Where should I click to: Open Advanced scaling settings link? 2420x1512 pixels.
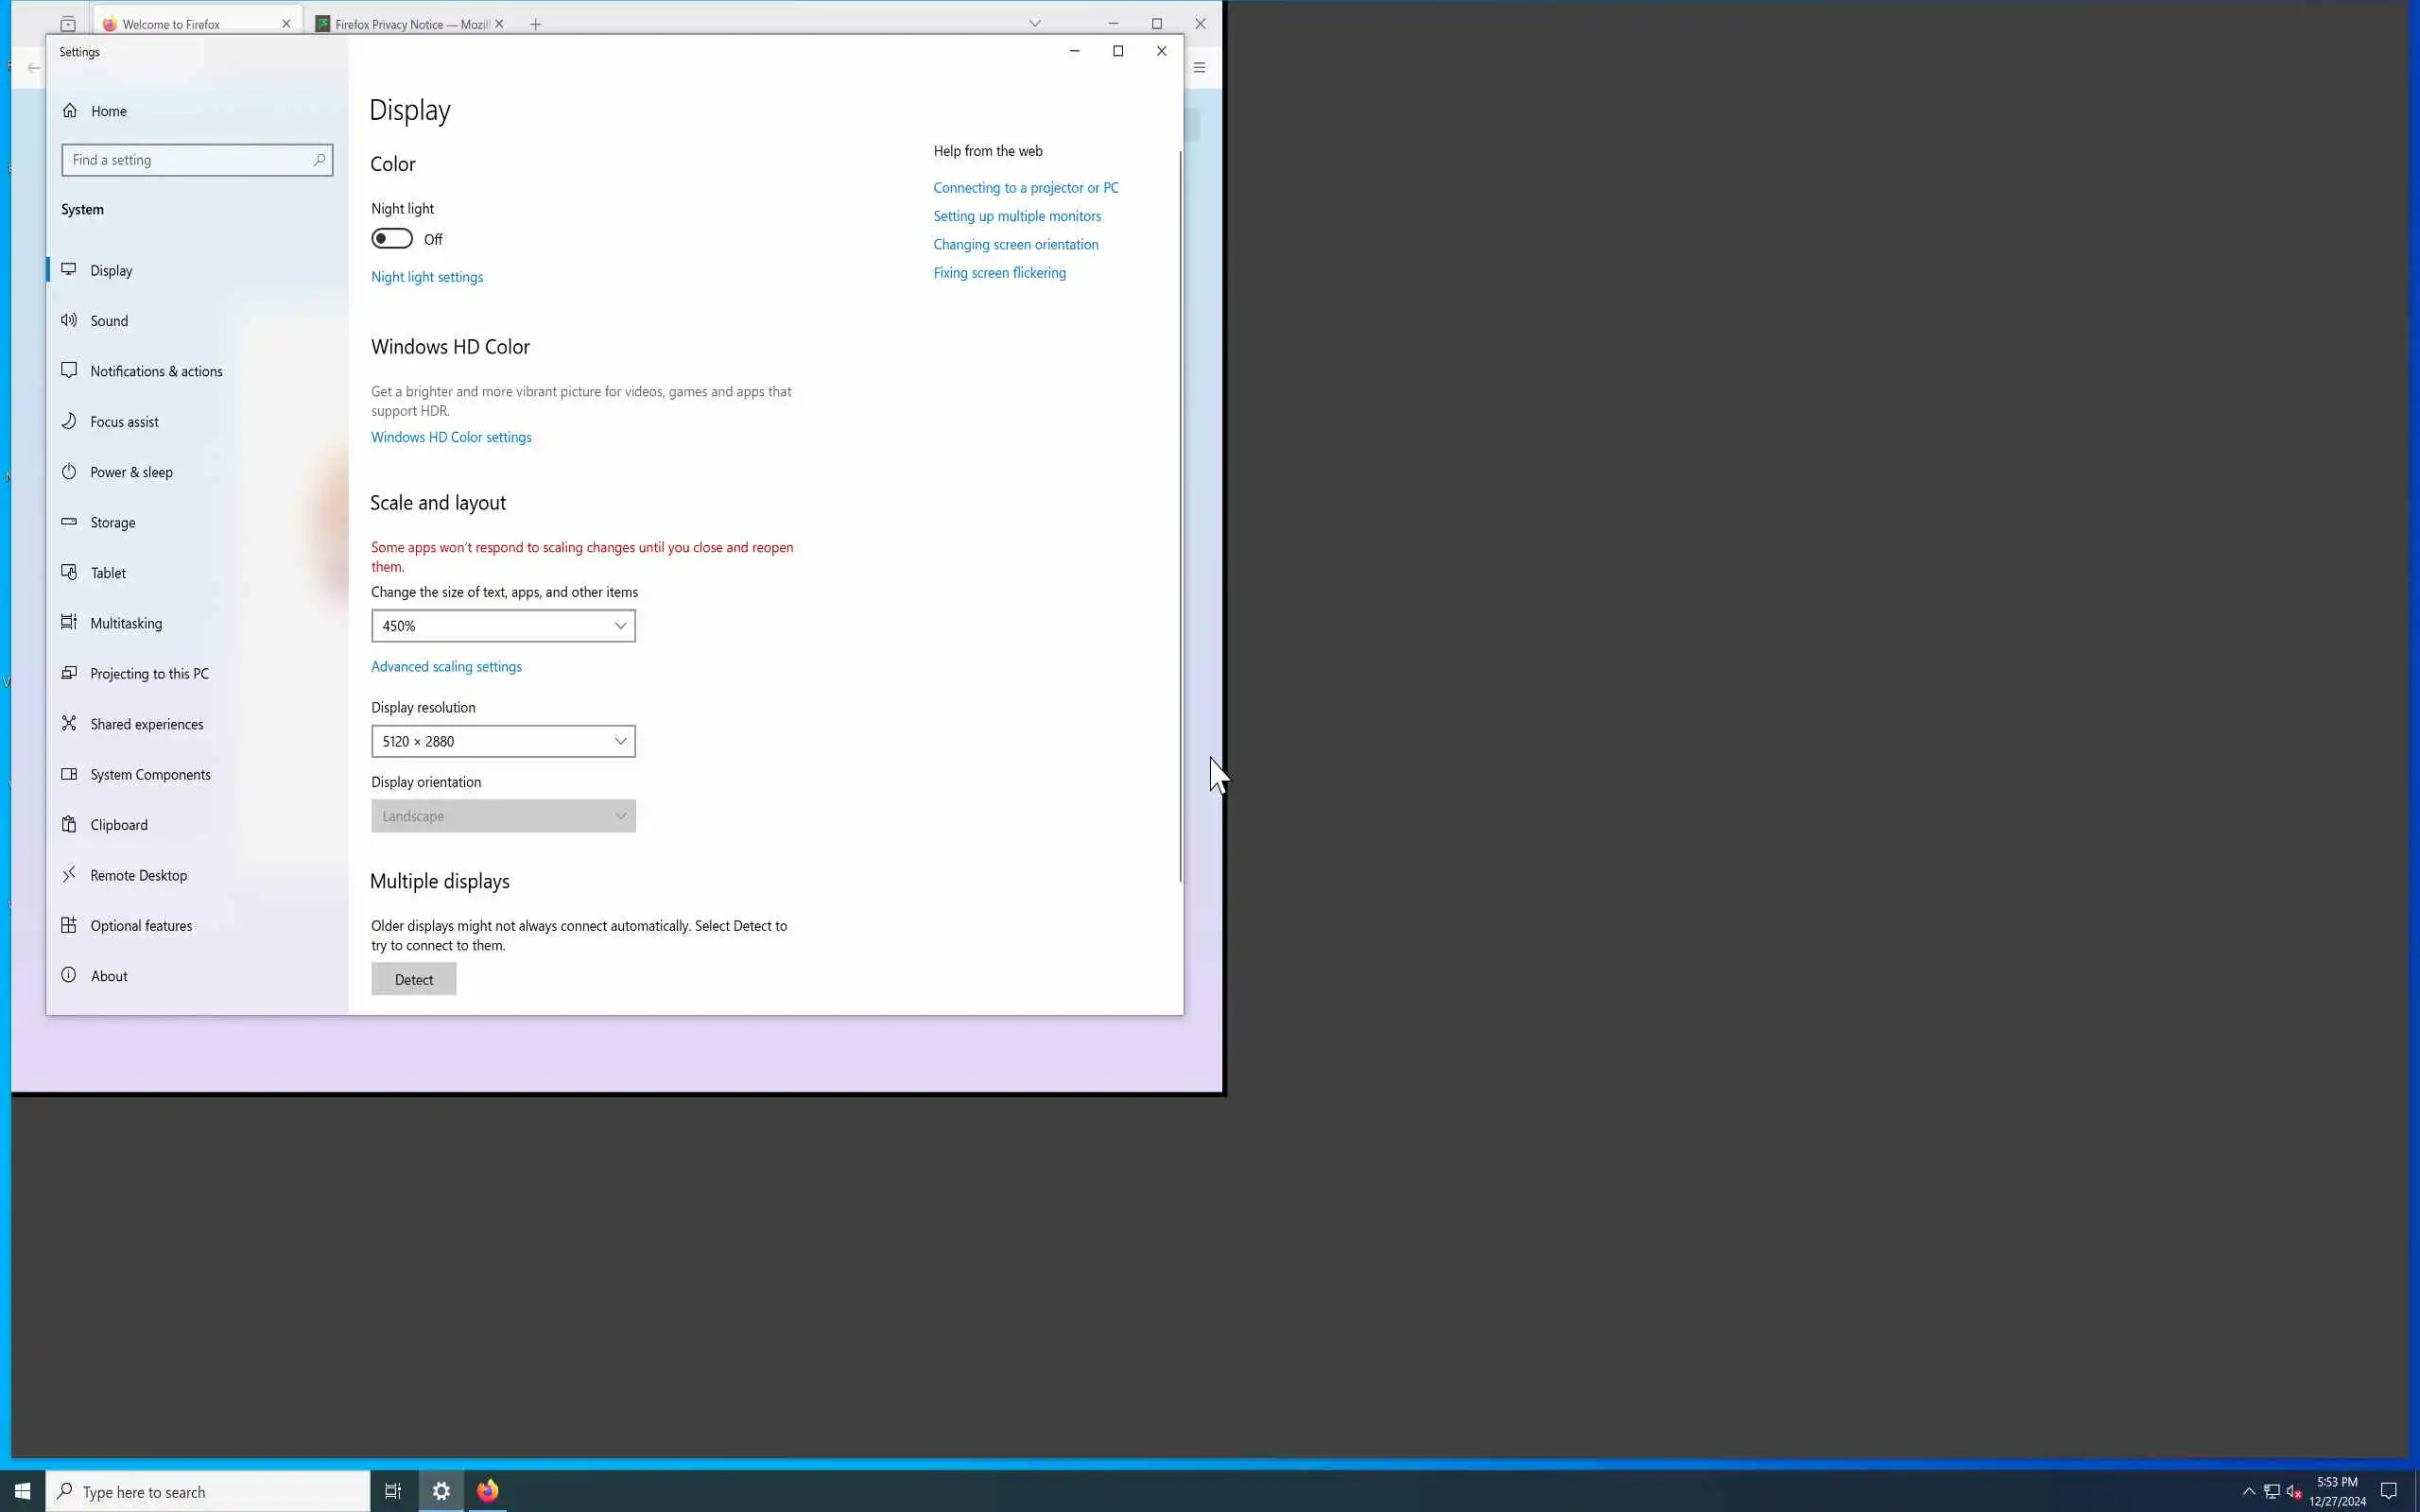(446, 667)
